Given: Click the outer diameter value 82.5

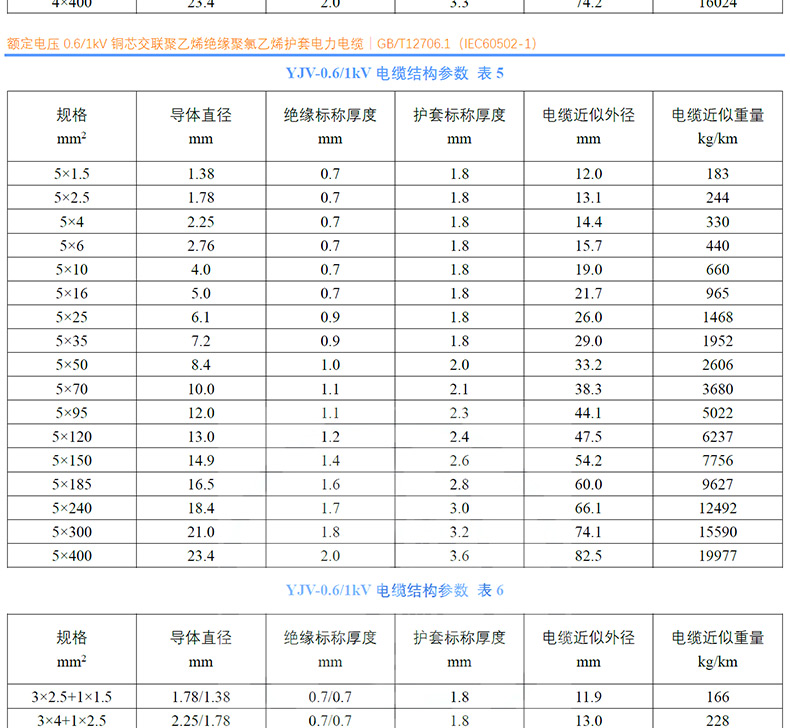Looking at the screenshot, I should point(589,556).
